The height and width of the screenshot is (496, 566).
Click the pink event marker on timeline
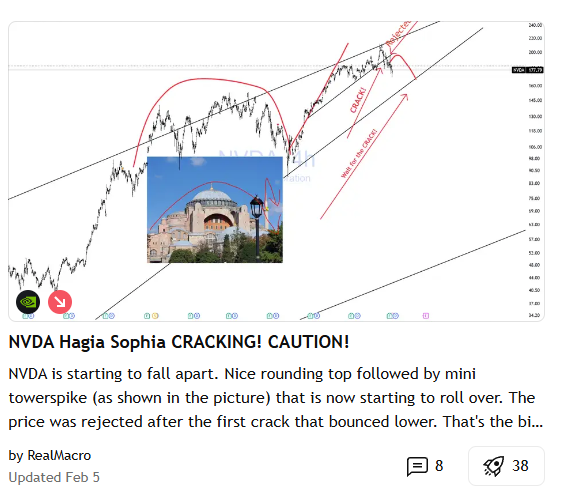tap(426, 316)
